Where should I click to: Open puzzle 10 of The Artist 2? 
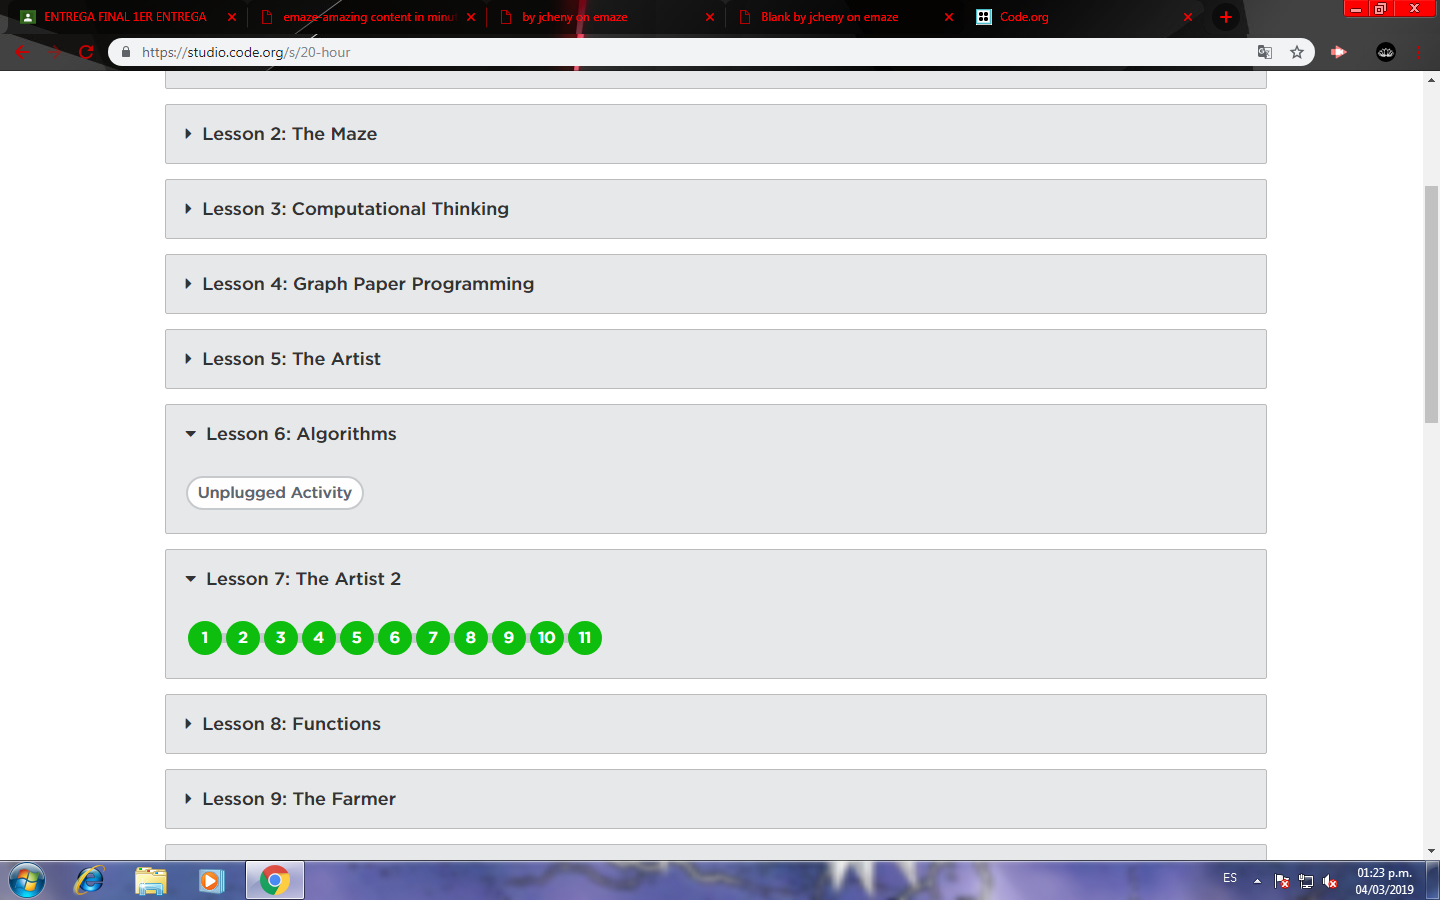(547, 638)
